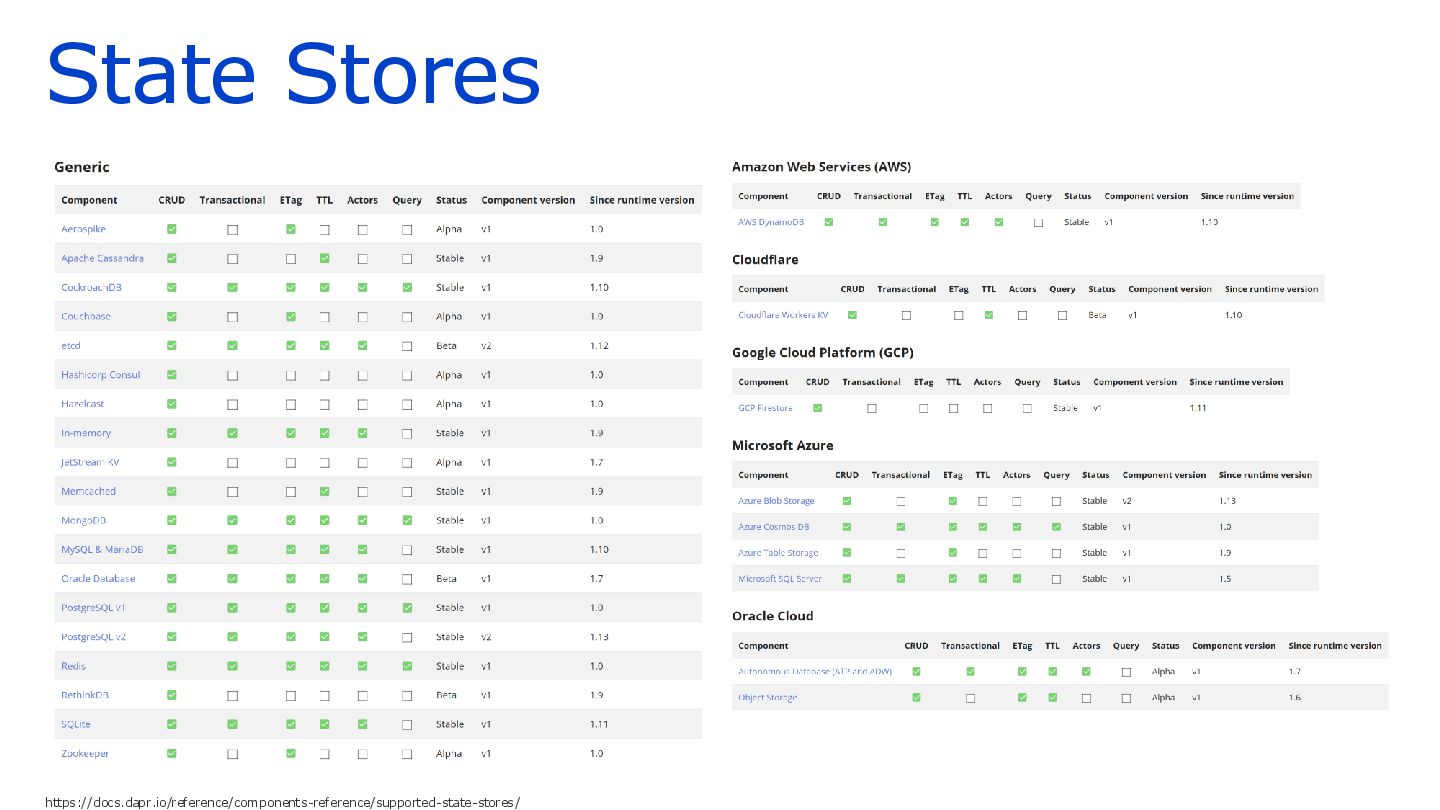Open the Apache Cassandra link
This screenshot has width=1440, height=810.
(x=102, y=258)
